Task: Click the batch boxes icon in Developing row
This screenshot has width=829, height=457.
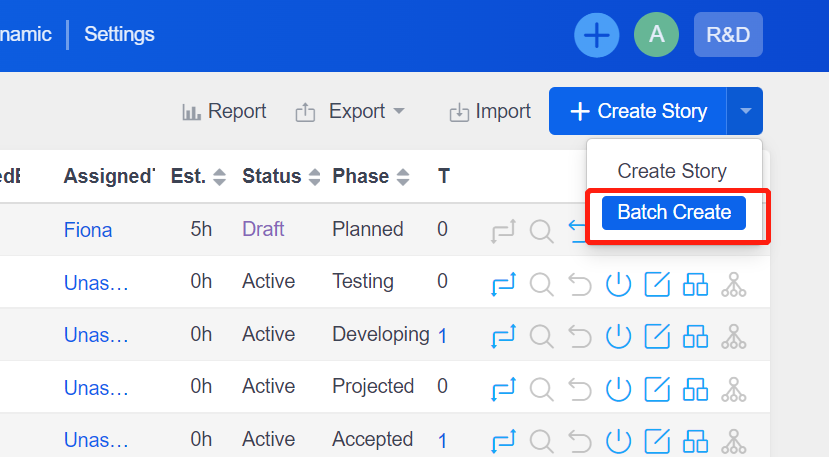Action: (695, 336)
